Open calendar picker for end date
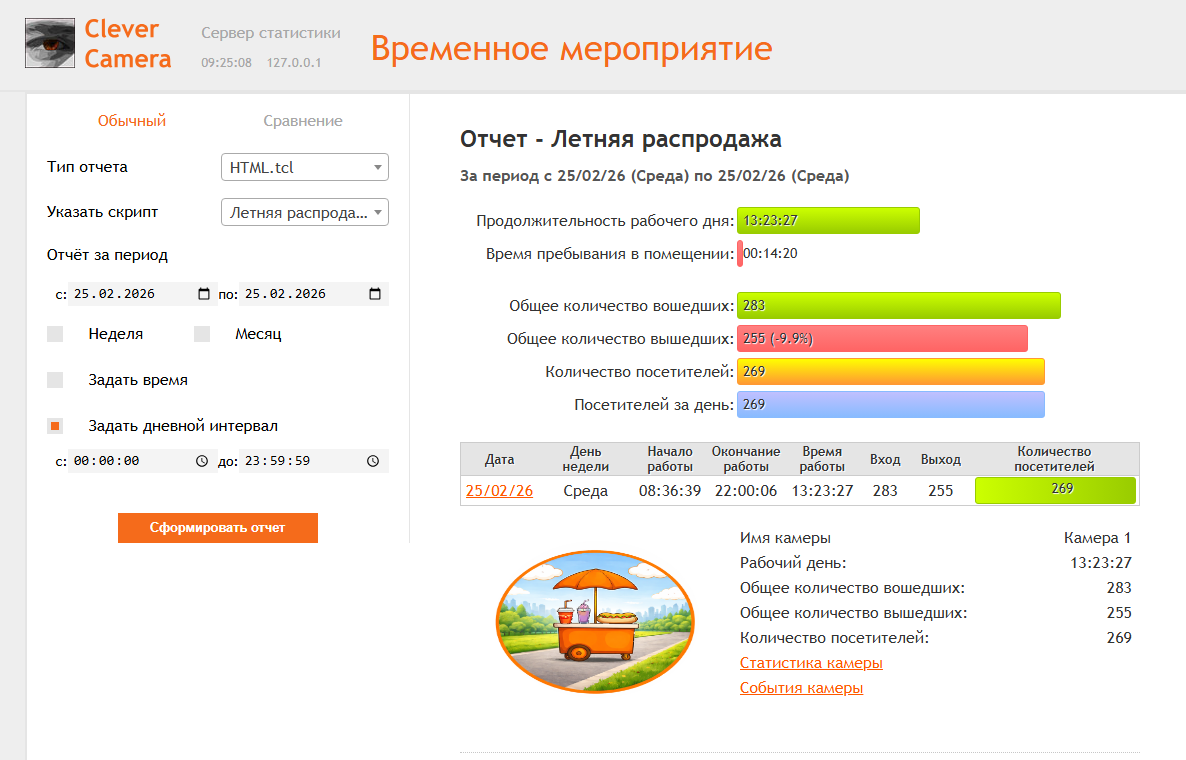Screen dimensions: 1186x760 374,294
